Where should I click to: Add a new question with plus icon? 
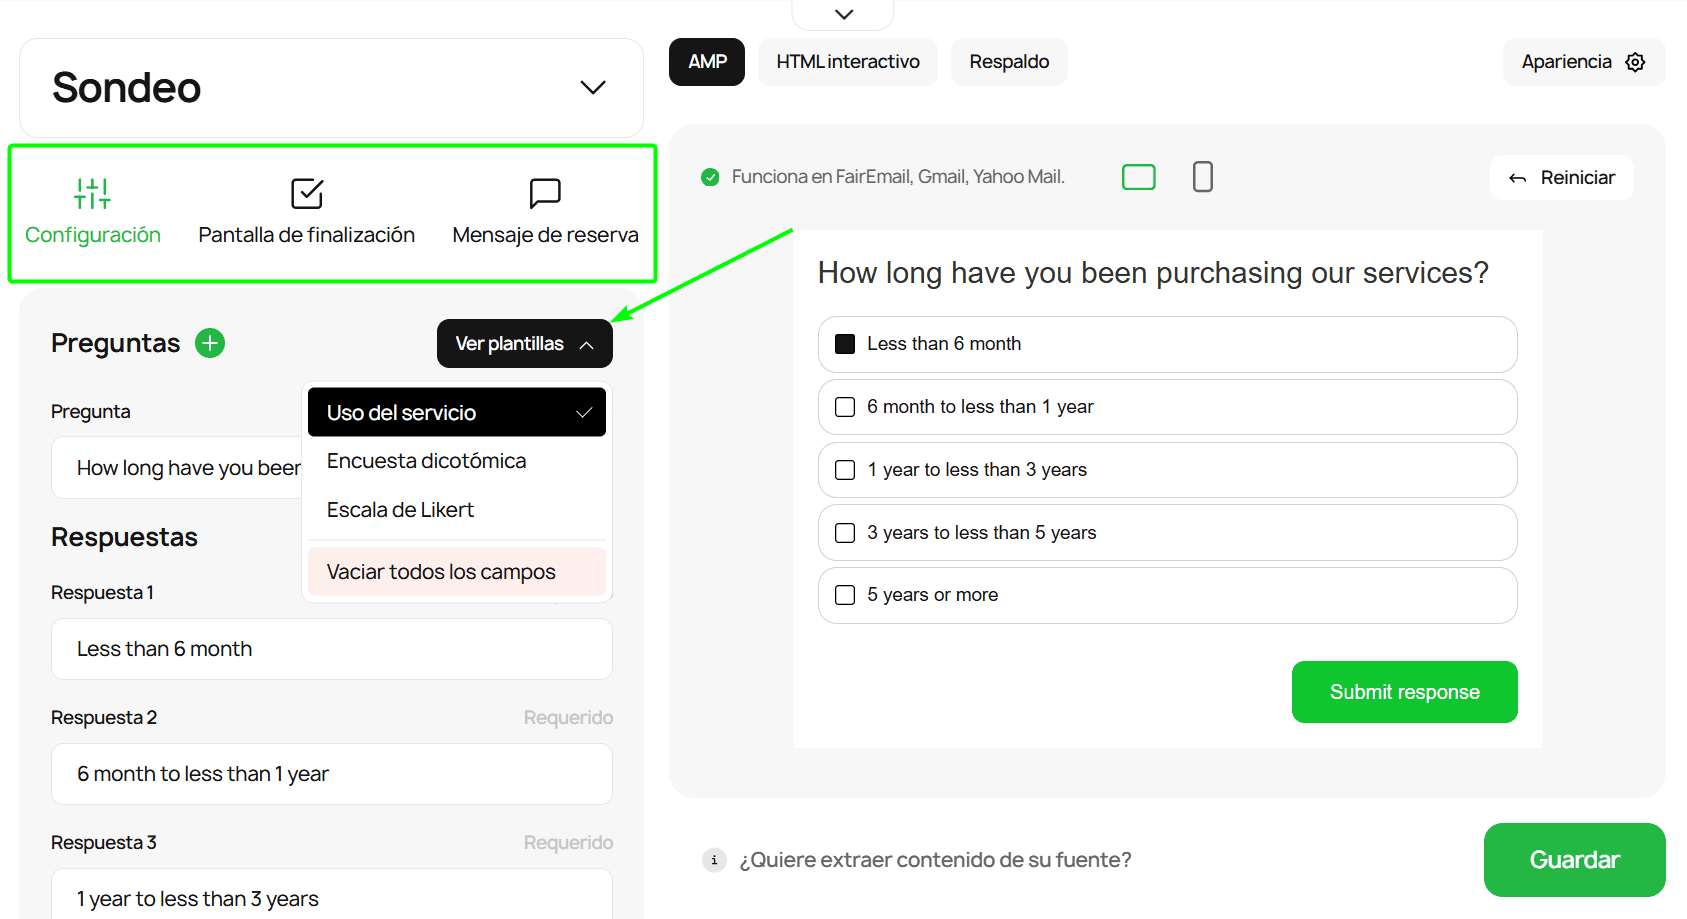coord(210,343)
